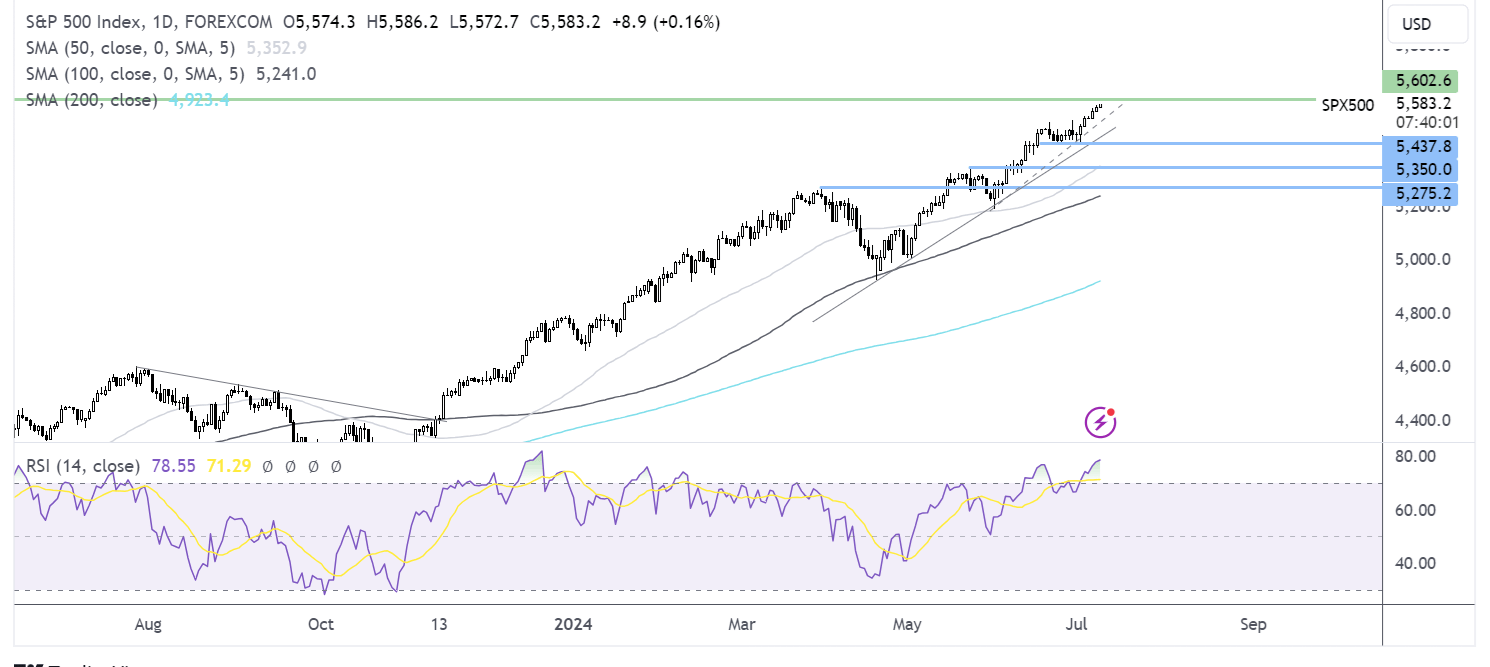This screenshot has height=667, width=1490.
Task: Click the countdown timer 07:40:01
Action: coord(1425,122)
